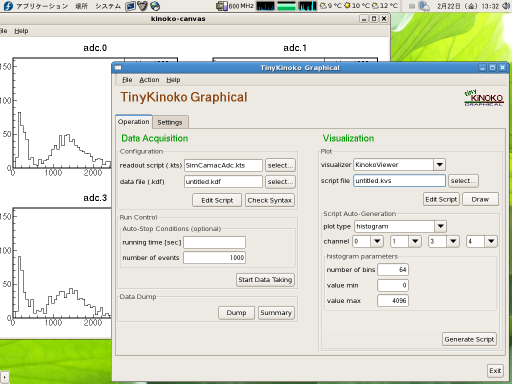
Task: Open the GNOME foot Applications icon
Action: coord(8,6)
